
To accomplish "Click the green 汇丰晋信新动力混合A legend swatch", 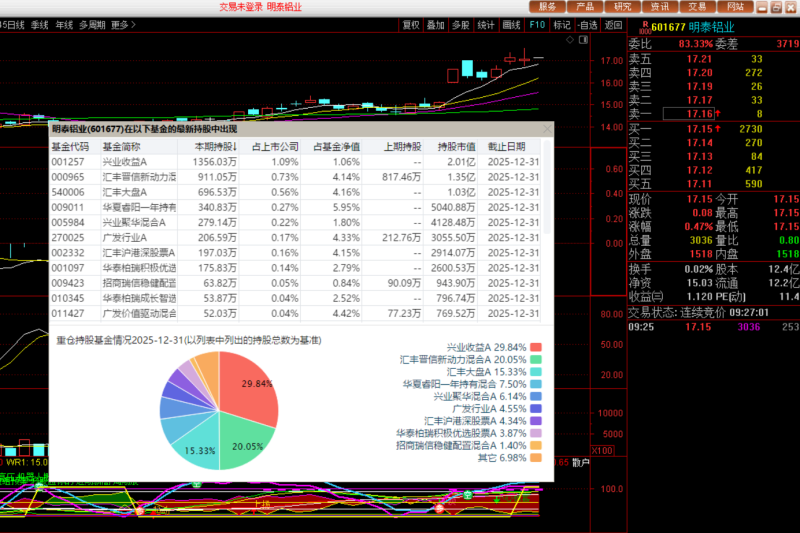I will tap(536, 360).
